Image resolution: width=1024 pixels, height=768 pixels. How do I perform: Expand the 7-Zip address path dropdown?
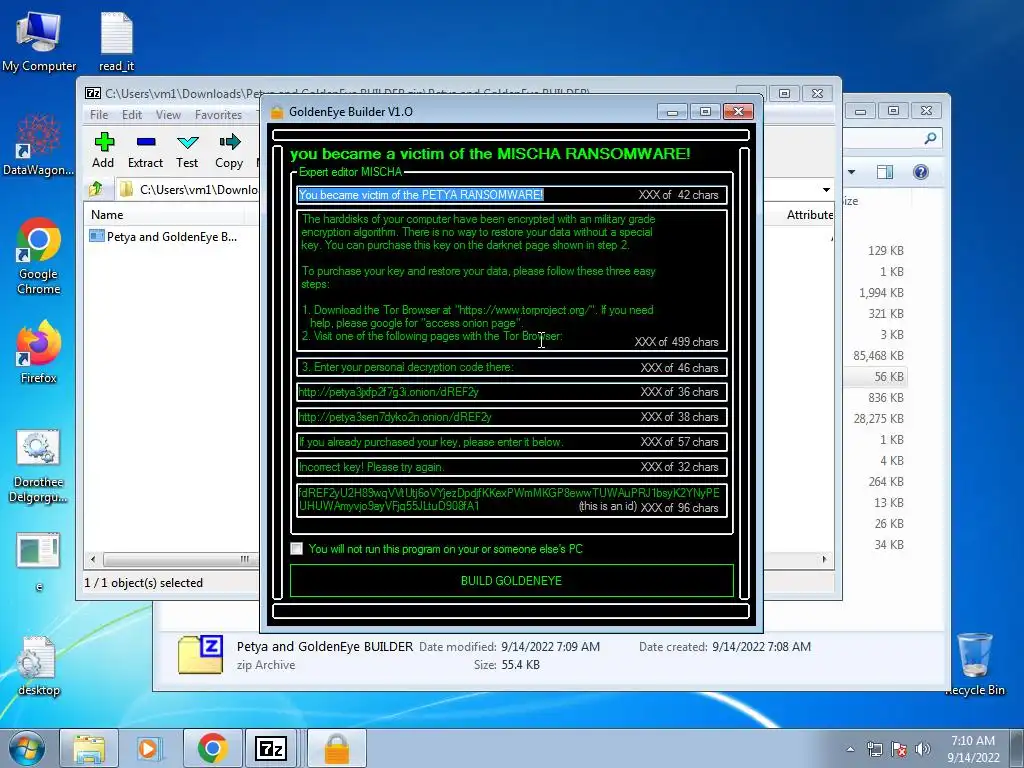coord(826,190)
